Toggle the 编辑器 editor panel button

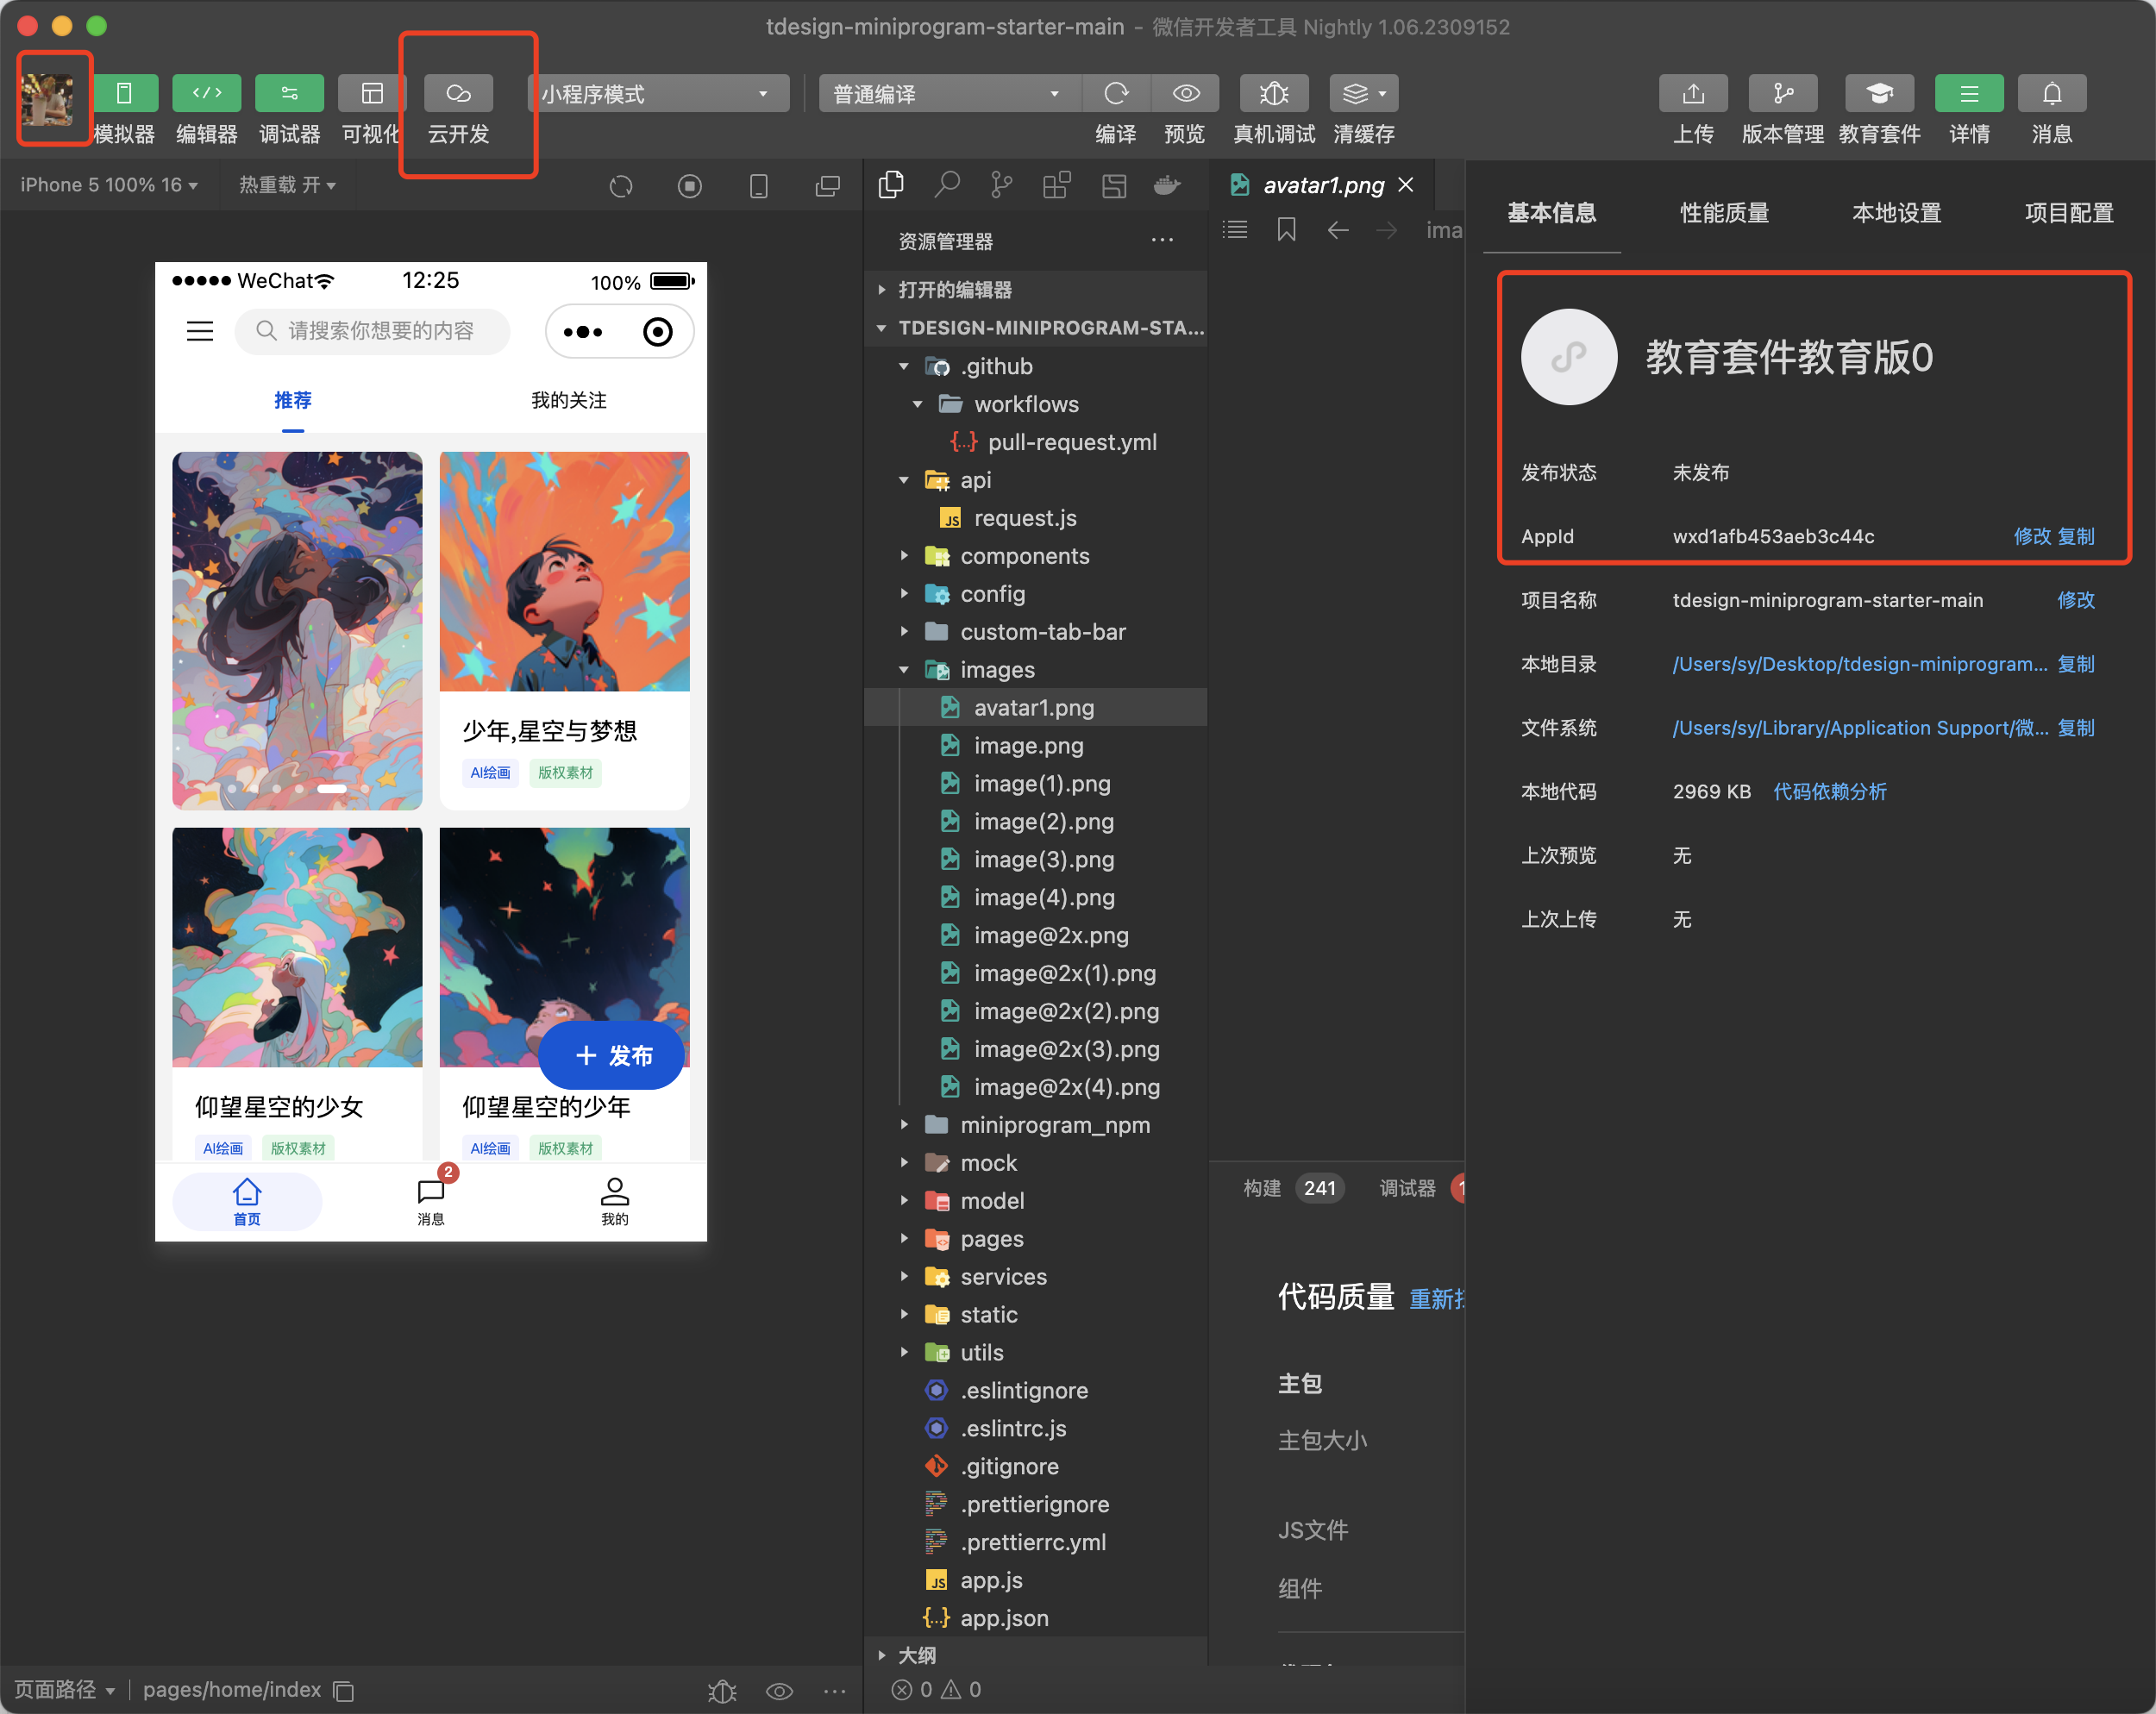(206, 93)
